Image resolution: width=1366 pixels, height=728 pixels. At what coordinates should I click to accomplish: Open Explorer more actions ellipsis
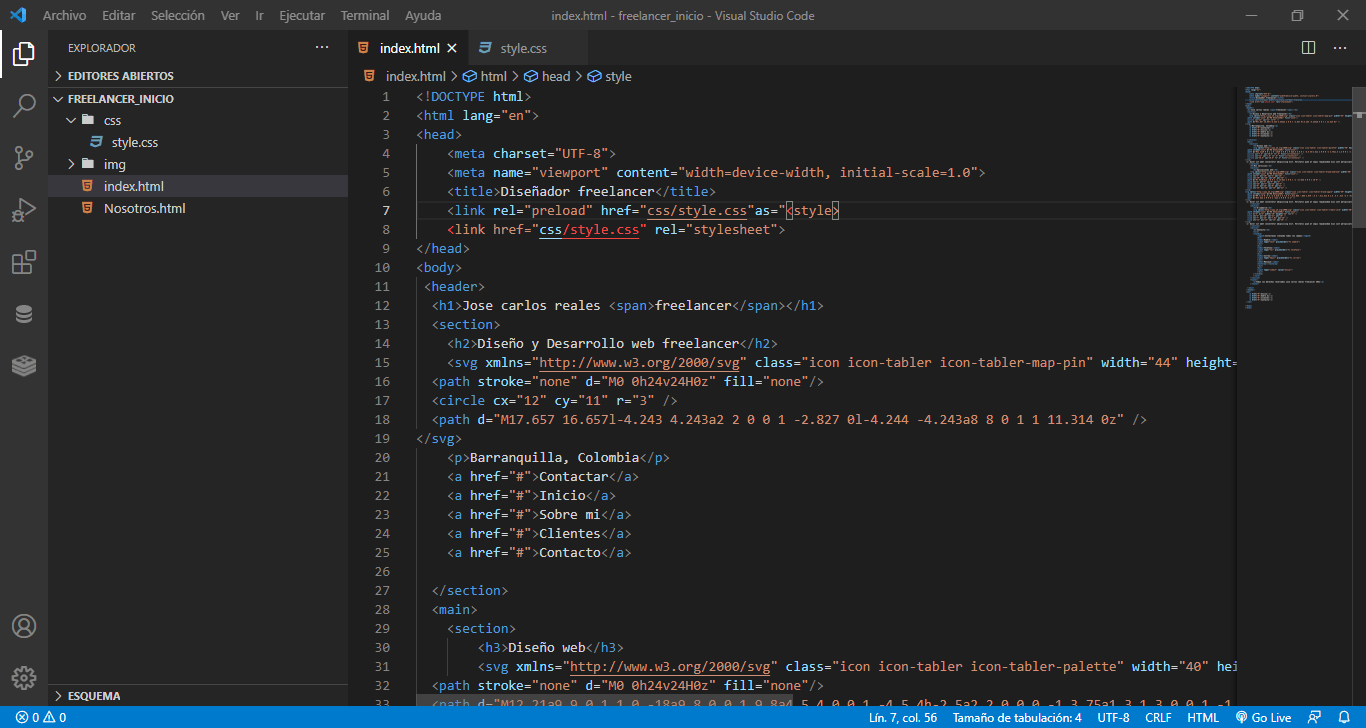tap(322, 47)
